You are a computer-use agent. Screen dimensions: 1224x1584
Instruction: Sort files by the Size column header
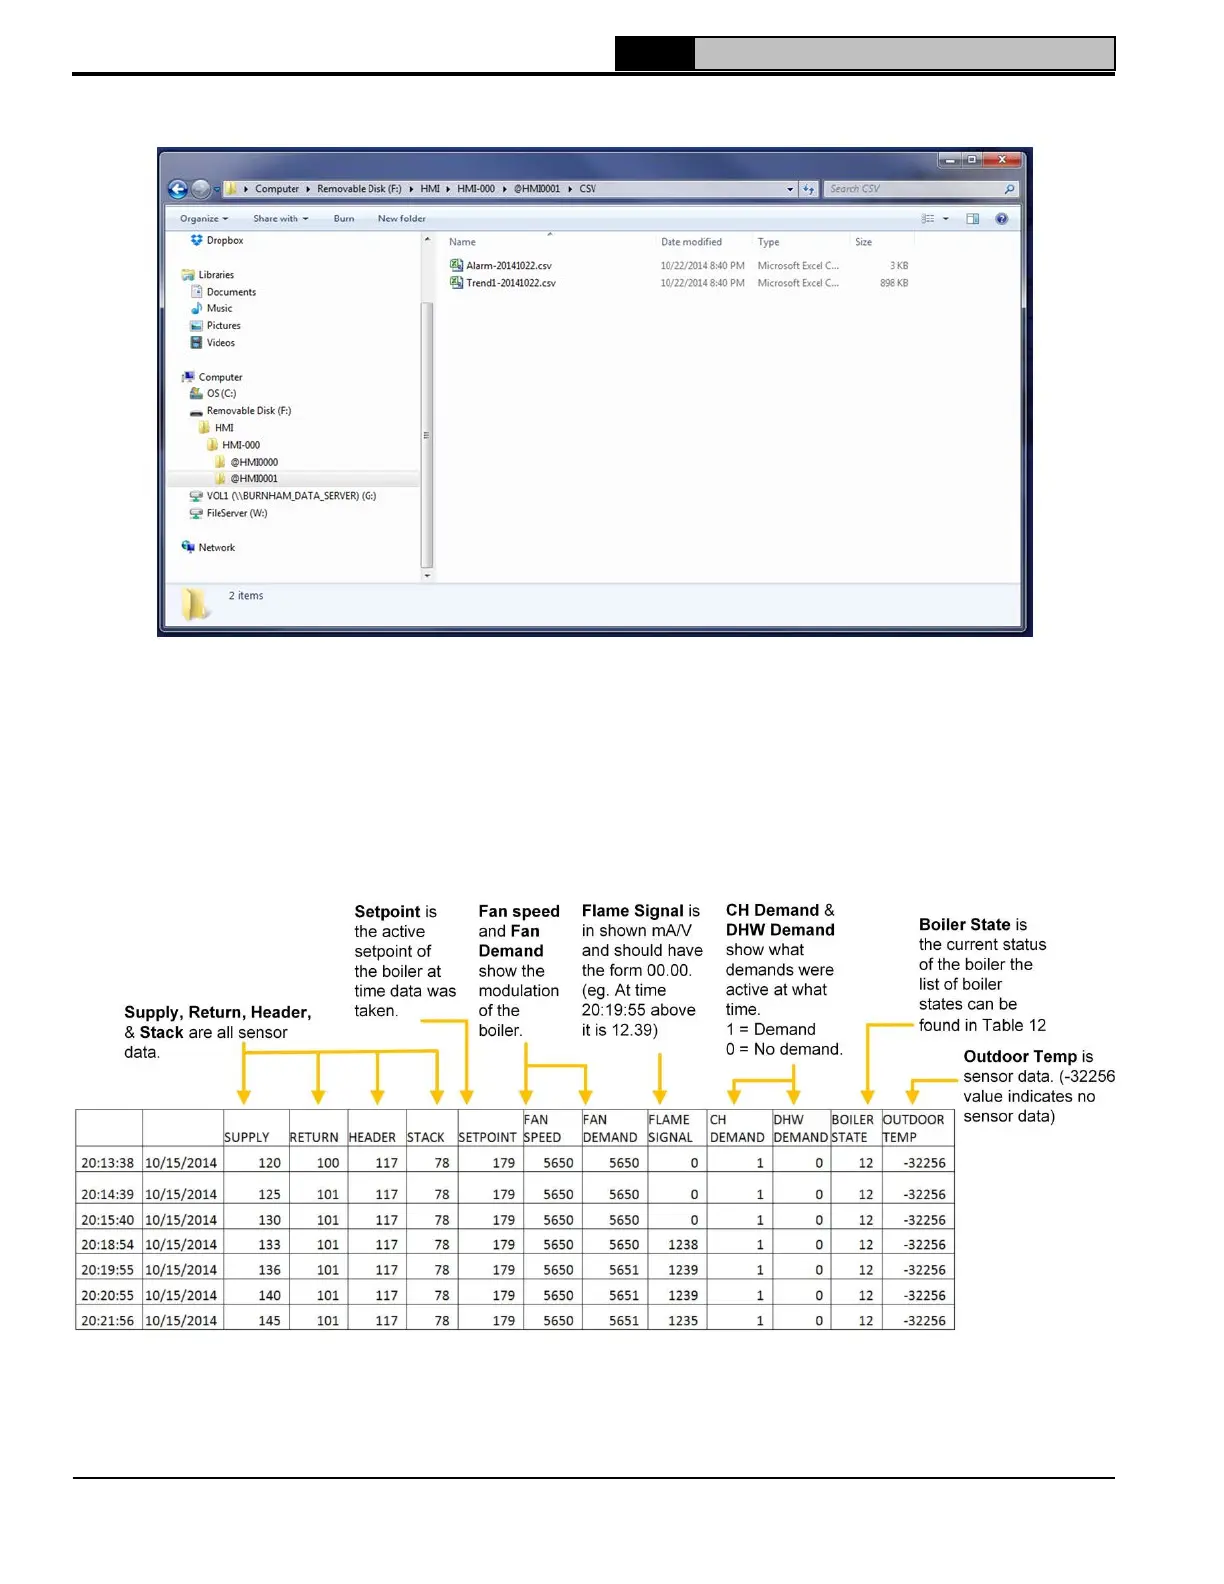coord(863,242)
